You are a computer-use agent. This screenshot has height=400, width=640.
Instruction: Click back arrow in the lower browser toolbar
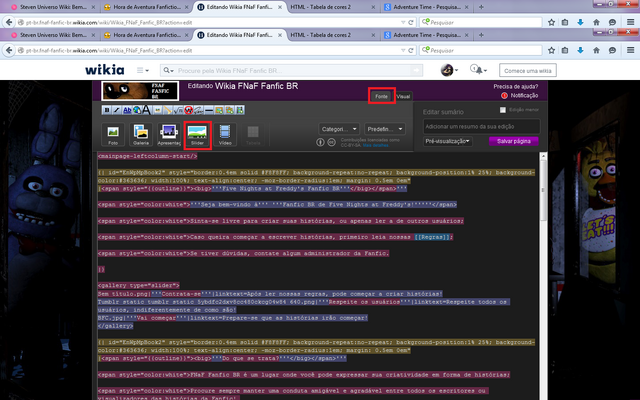9,50
